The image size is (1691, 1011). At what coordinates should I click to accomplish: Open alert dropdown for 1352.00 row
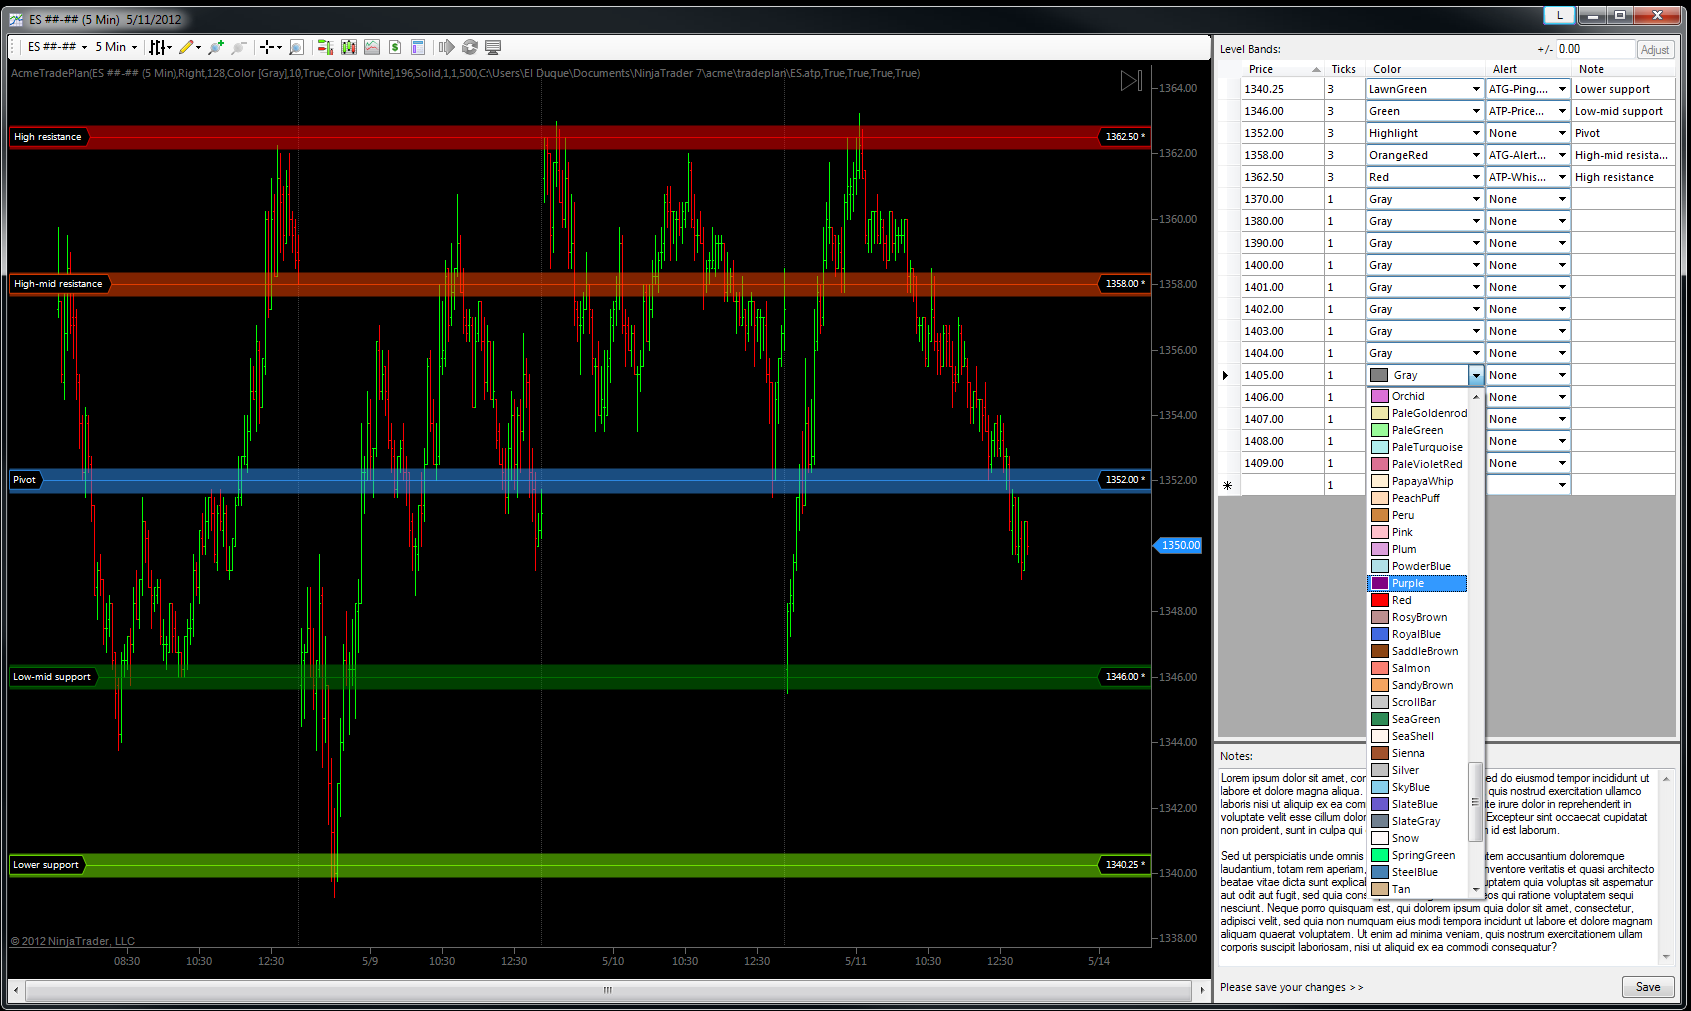point(1562,133)
